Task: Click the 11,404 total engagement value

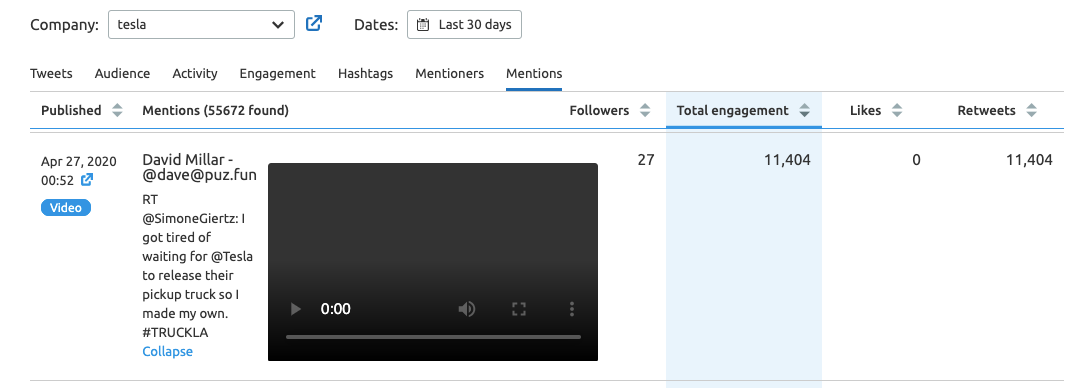Action: (x=787, y=161)
